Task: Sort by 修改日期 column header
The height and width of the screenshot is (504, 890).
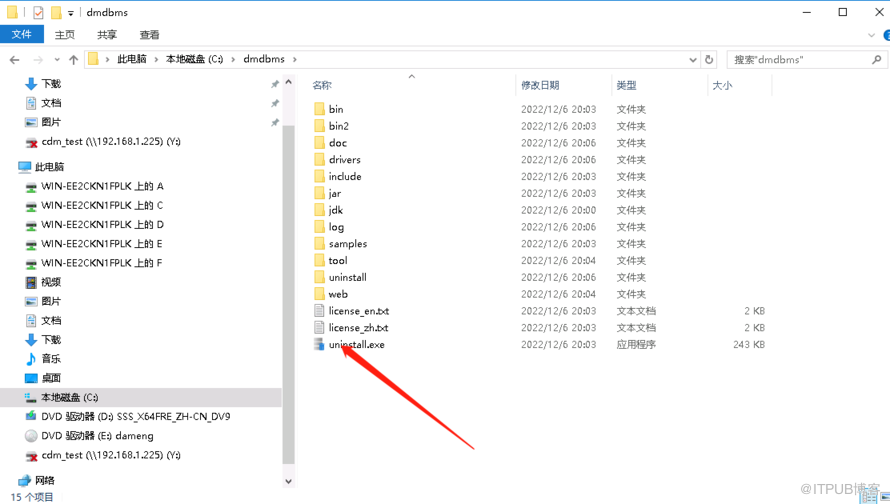Action: [x=540, y=85]
